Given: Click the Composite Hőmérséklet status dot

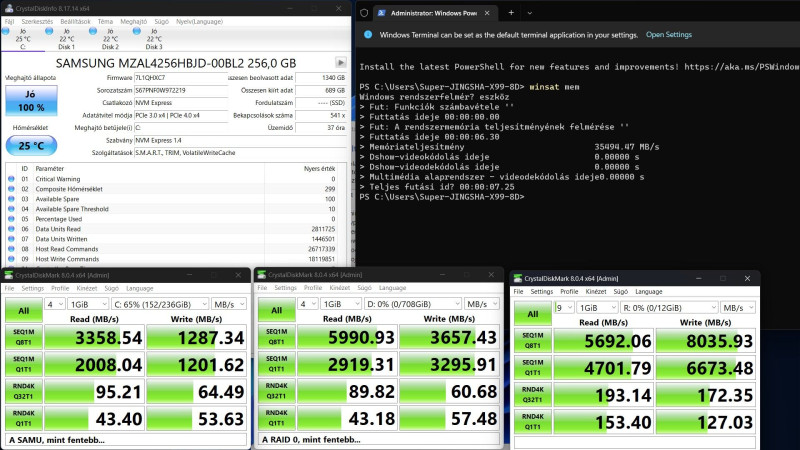Looking at the screenshot, I should point(11,189).
